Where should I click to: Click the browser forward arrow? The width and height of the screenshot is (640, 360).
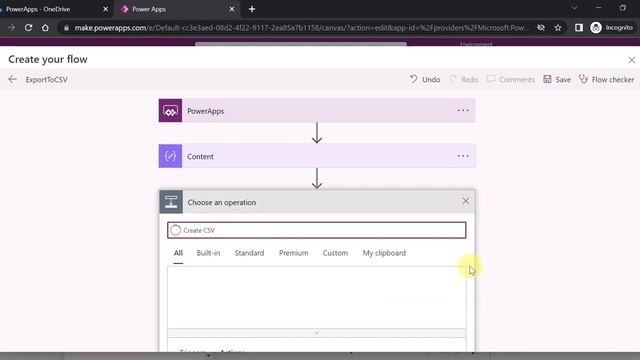point(11,28)
